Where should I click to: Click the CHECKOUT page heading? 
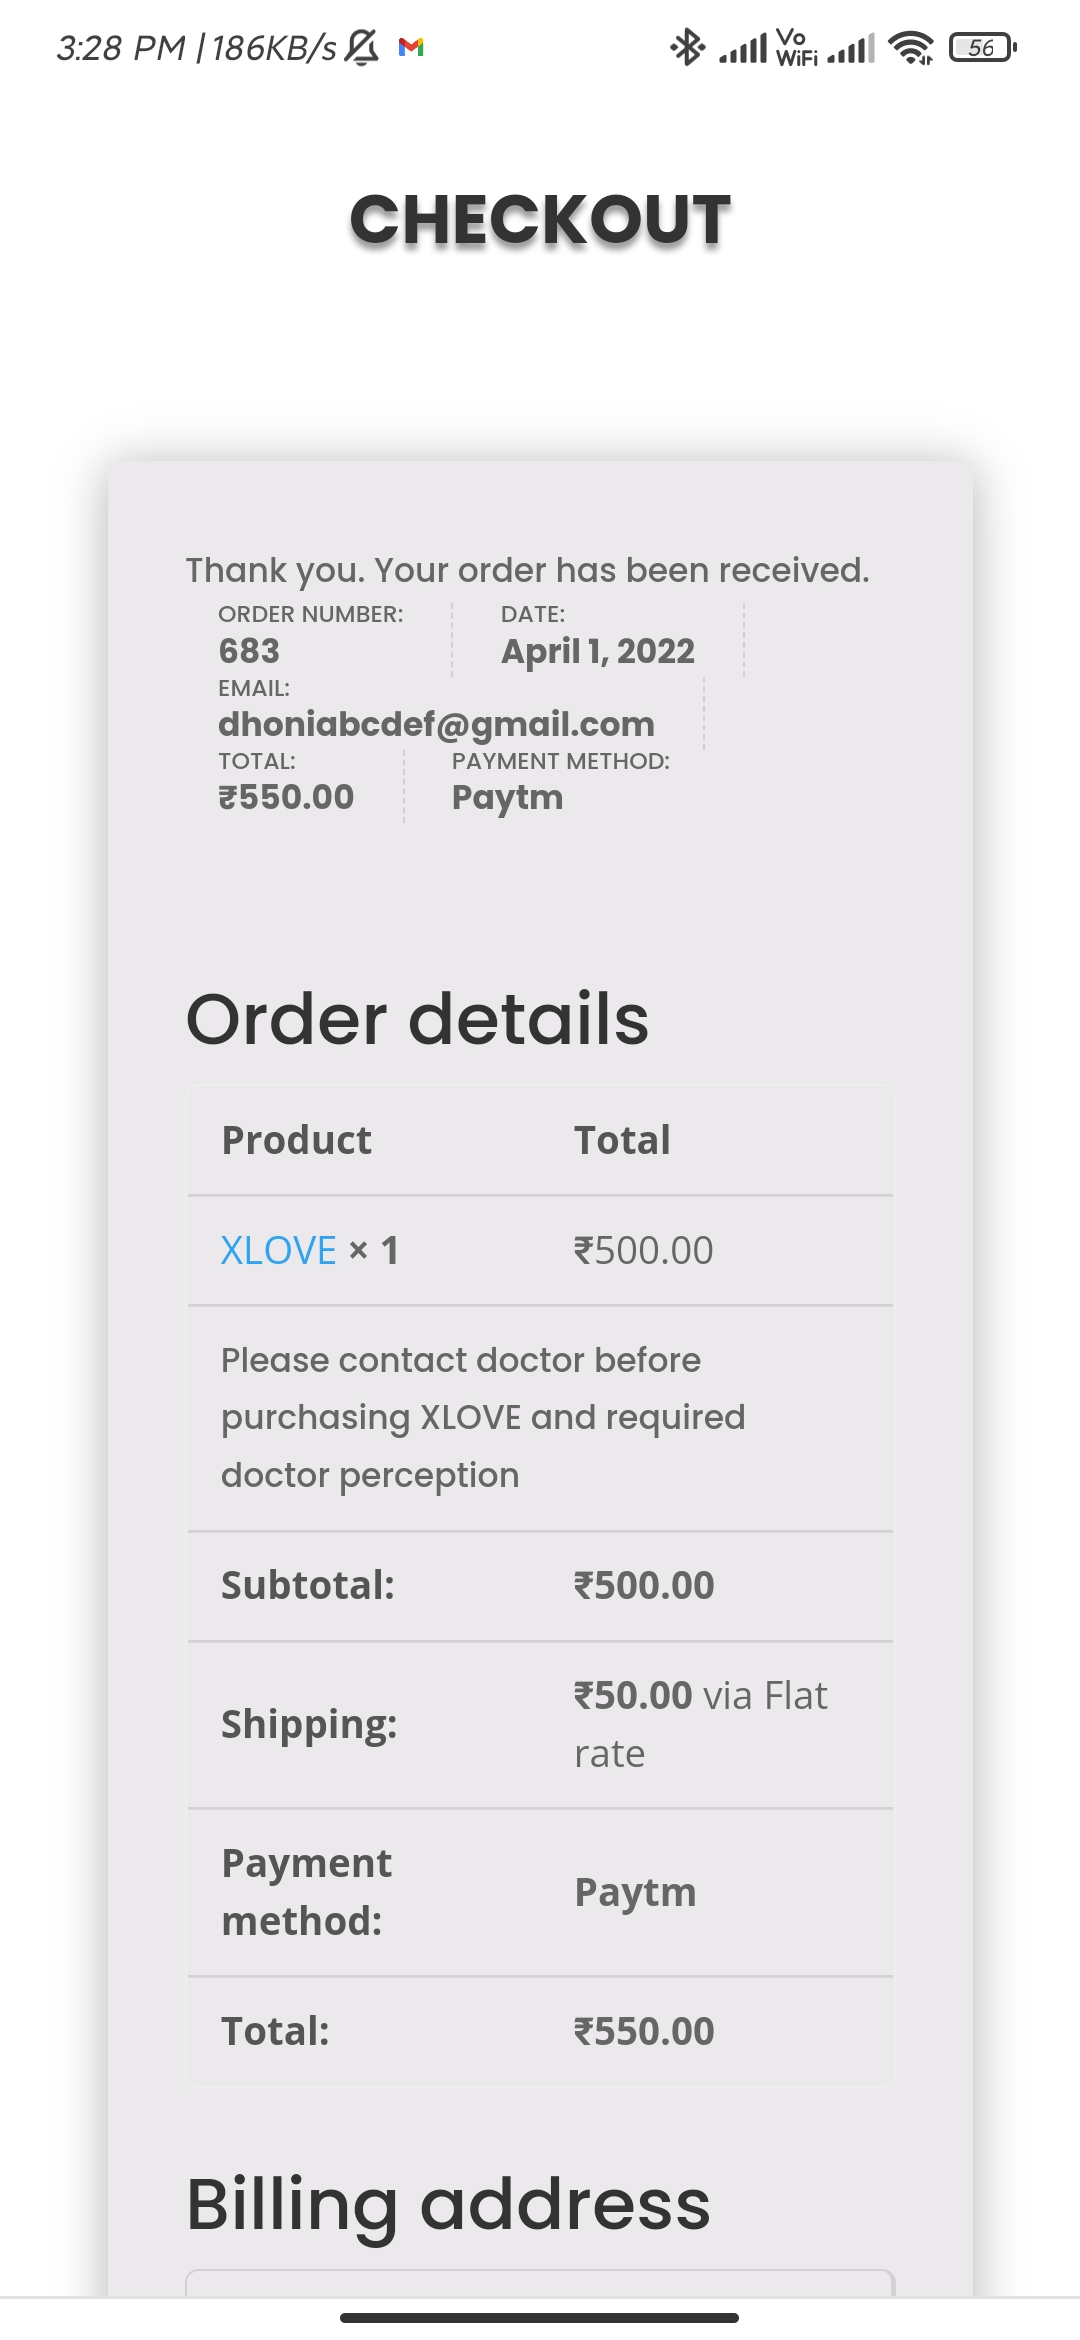(540, 220)
